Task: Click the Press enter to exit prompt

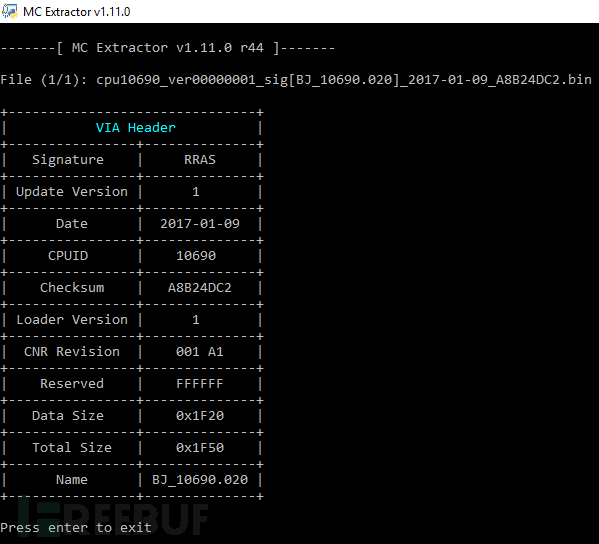Action: click(x=76, y=528)
